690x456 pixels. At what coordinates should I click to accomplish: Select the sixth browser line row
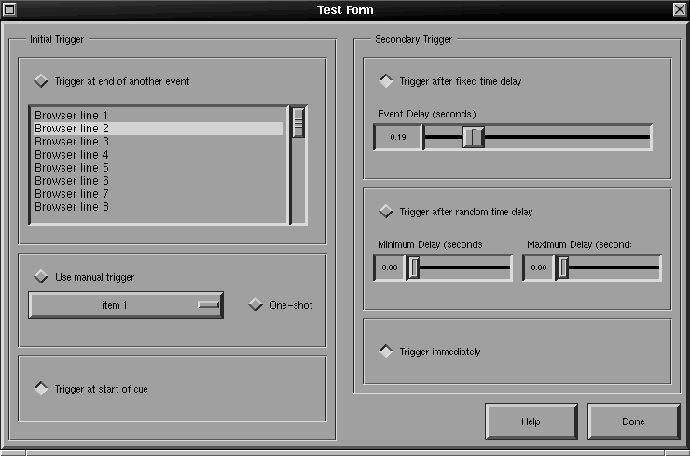click(x=158, y=181)
